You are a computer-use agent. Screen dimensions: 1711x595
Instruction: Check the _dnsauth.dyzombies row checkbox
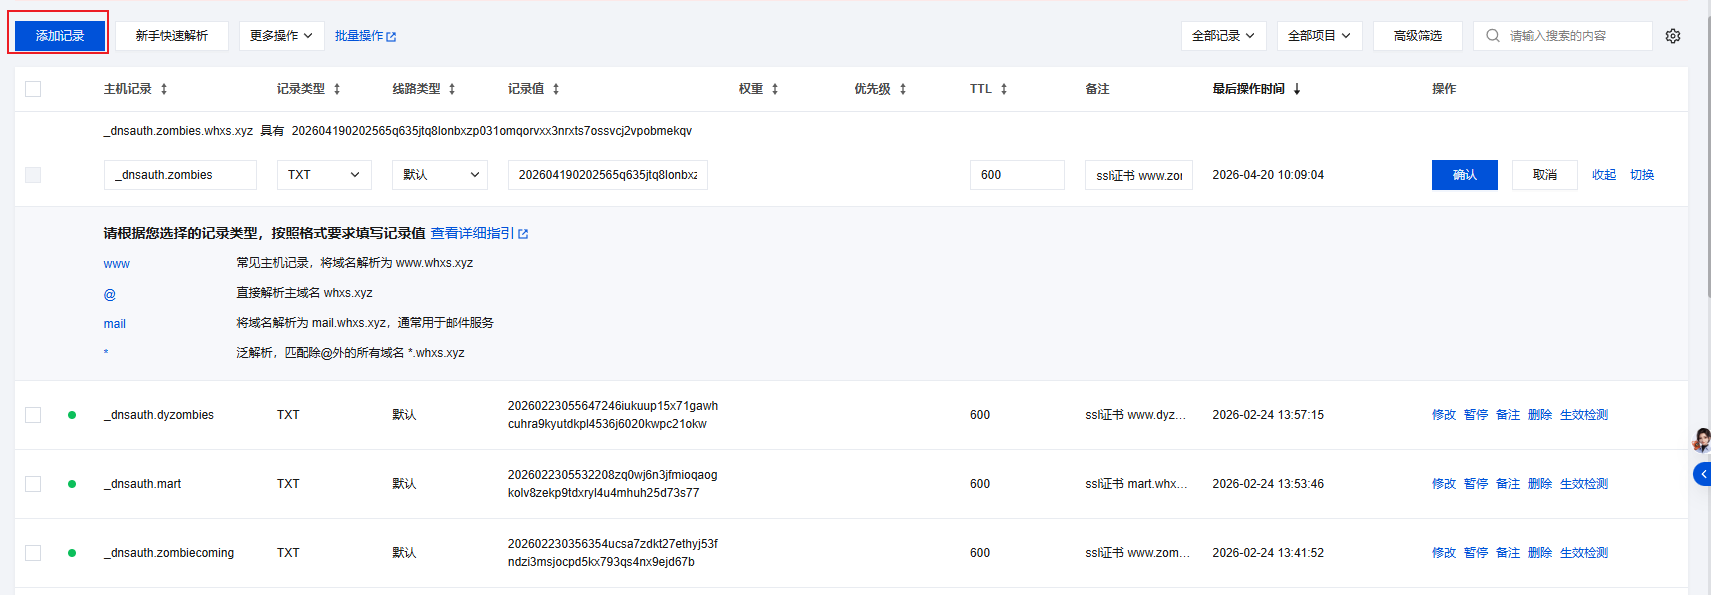(x=33, y=415)
